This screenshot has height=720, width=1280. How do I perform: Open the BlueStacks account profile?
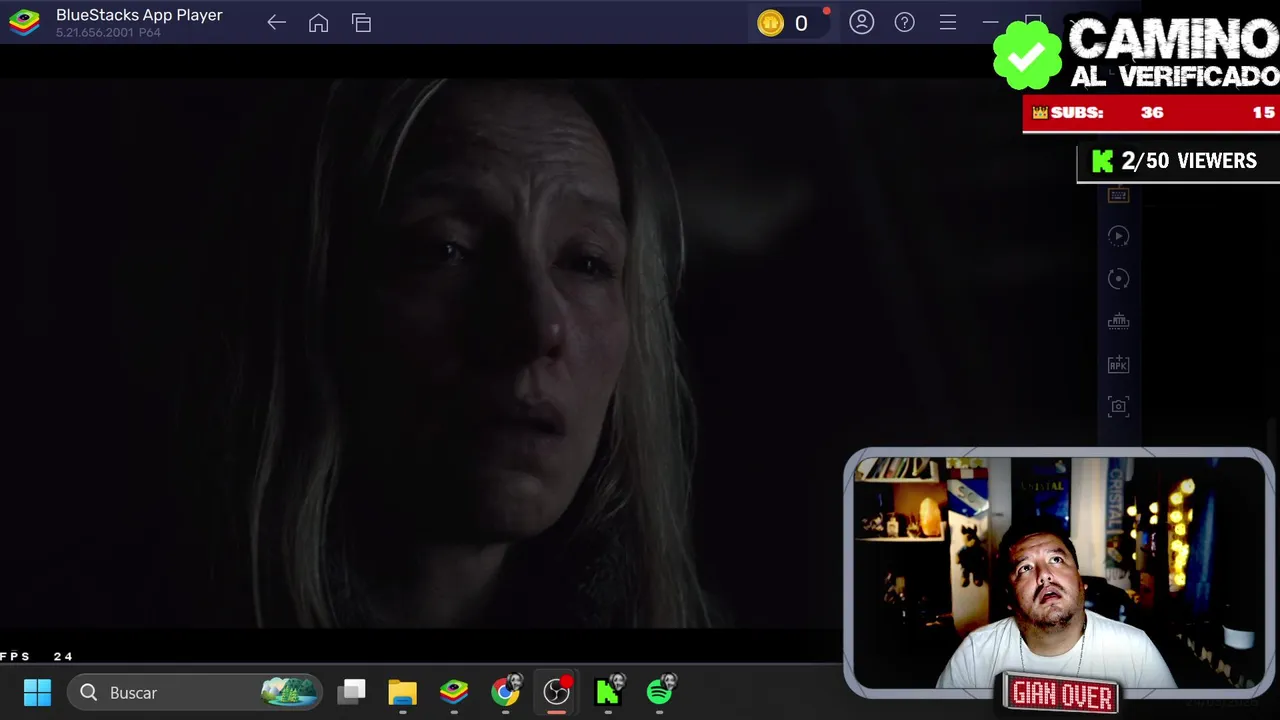pyautogui.click(x=861, y=22)
